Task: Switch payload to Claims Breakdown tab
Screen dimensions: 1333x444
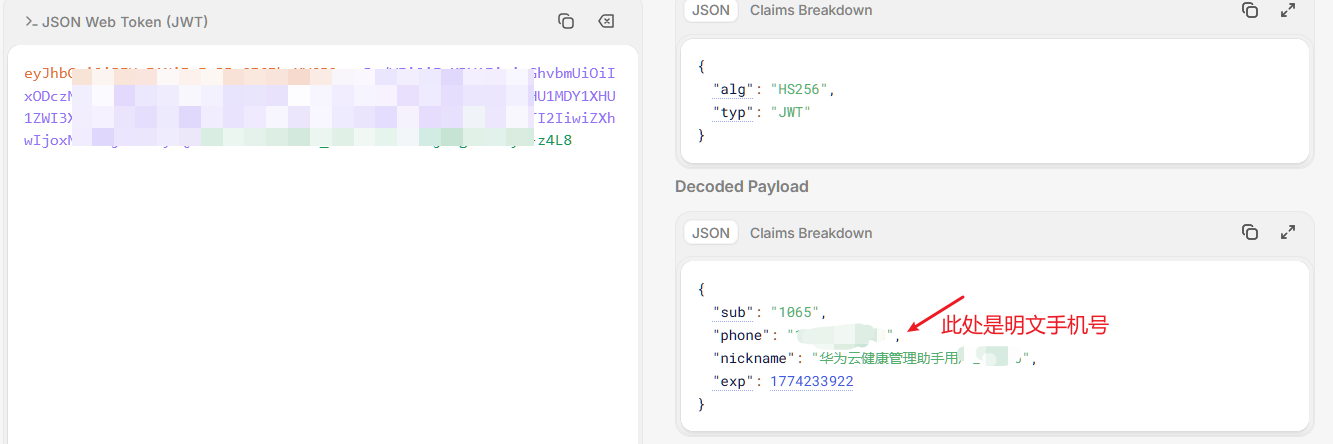Action: pyautogui.click(x=811, y=233)
